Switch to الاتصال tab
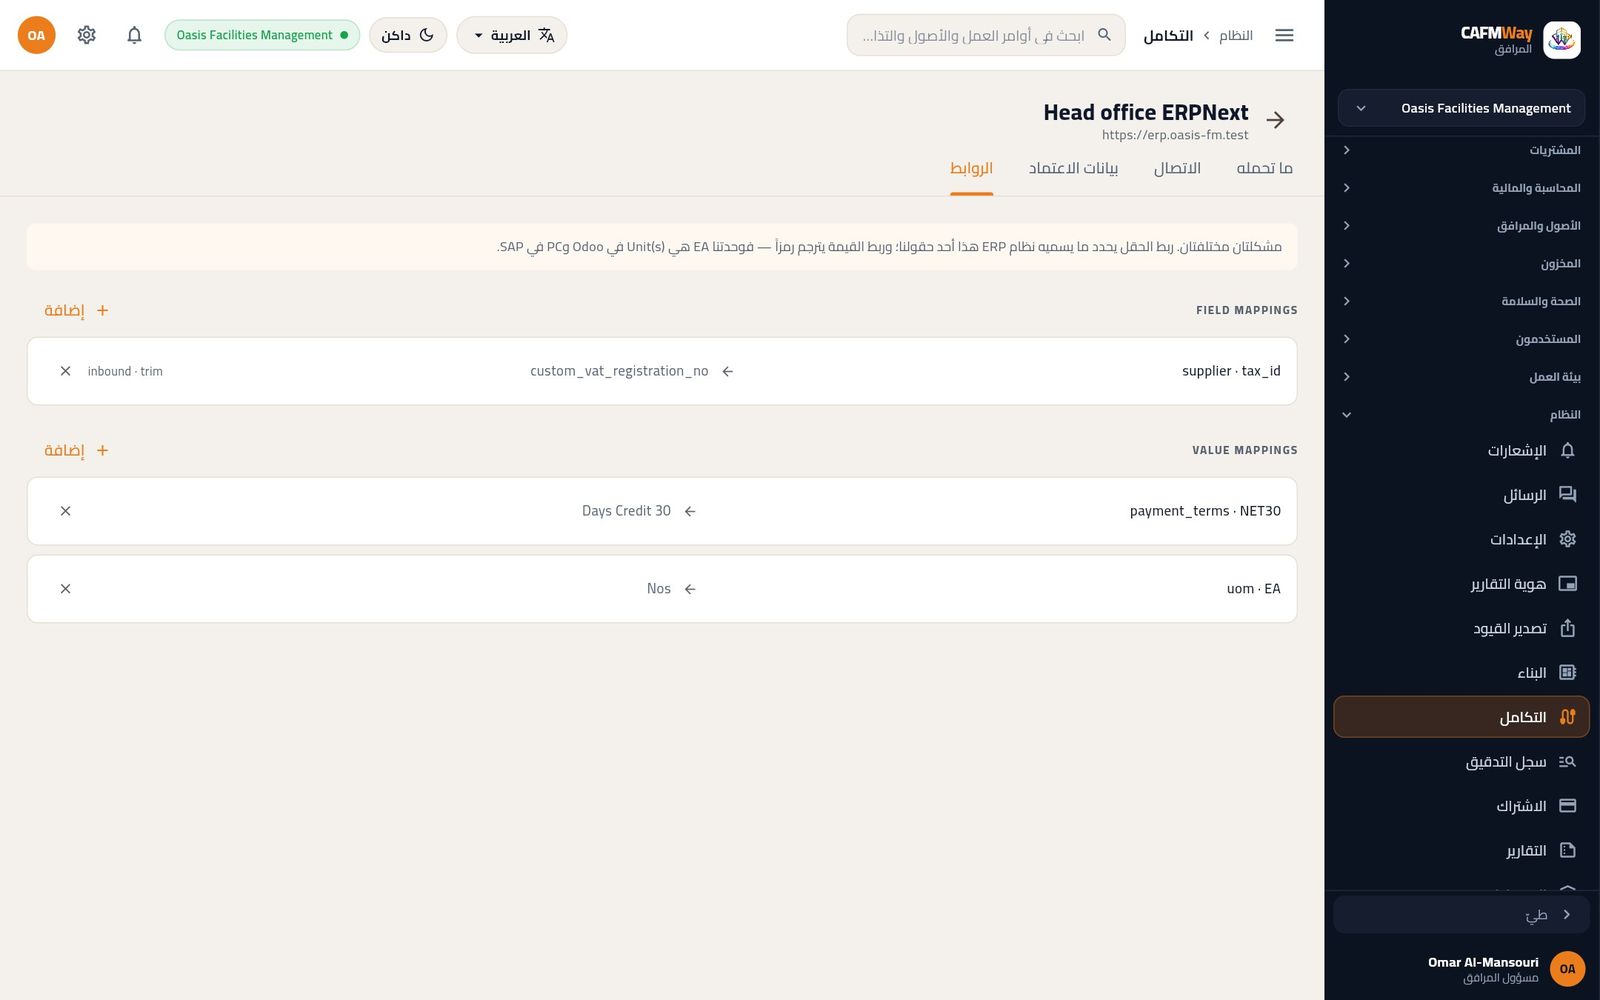Image resolution: width=1600 pixels, height=1000 pixels. (1177, 168)
